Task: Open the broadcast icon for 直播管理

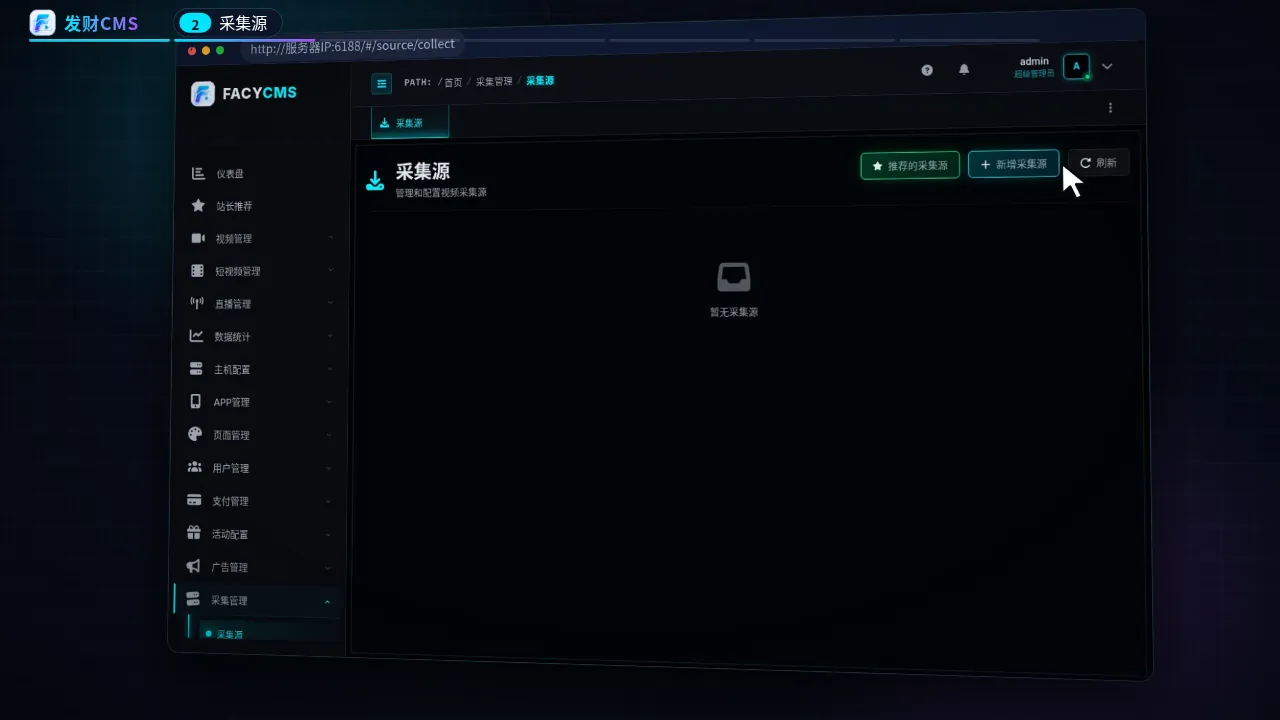Action: [197, 303]
